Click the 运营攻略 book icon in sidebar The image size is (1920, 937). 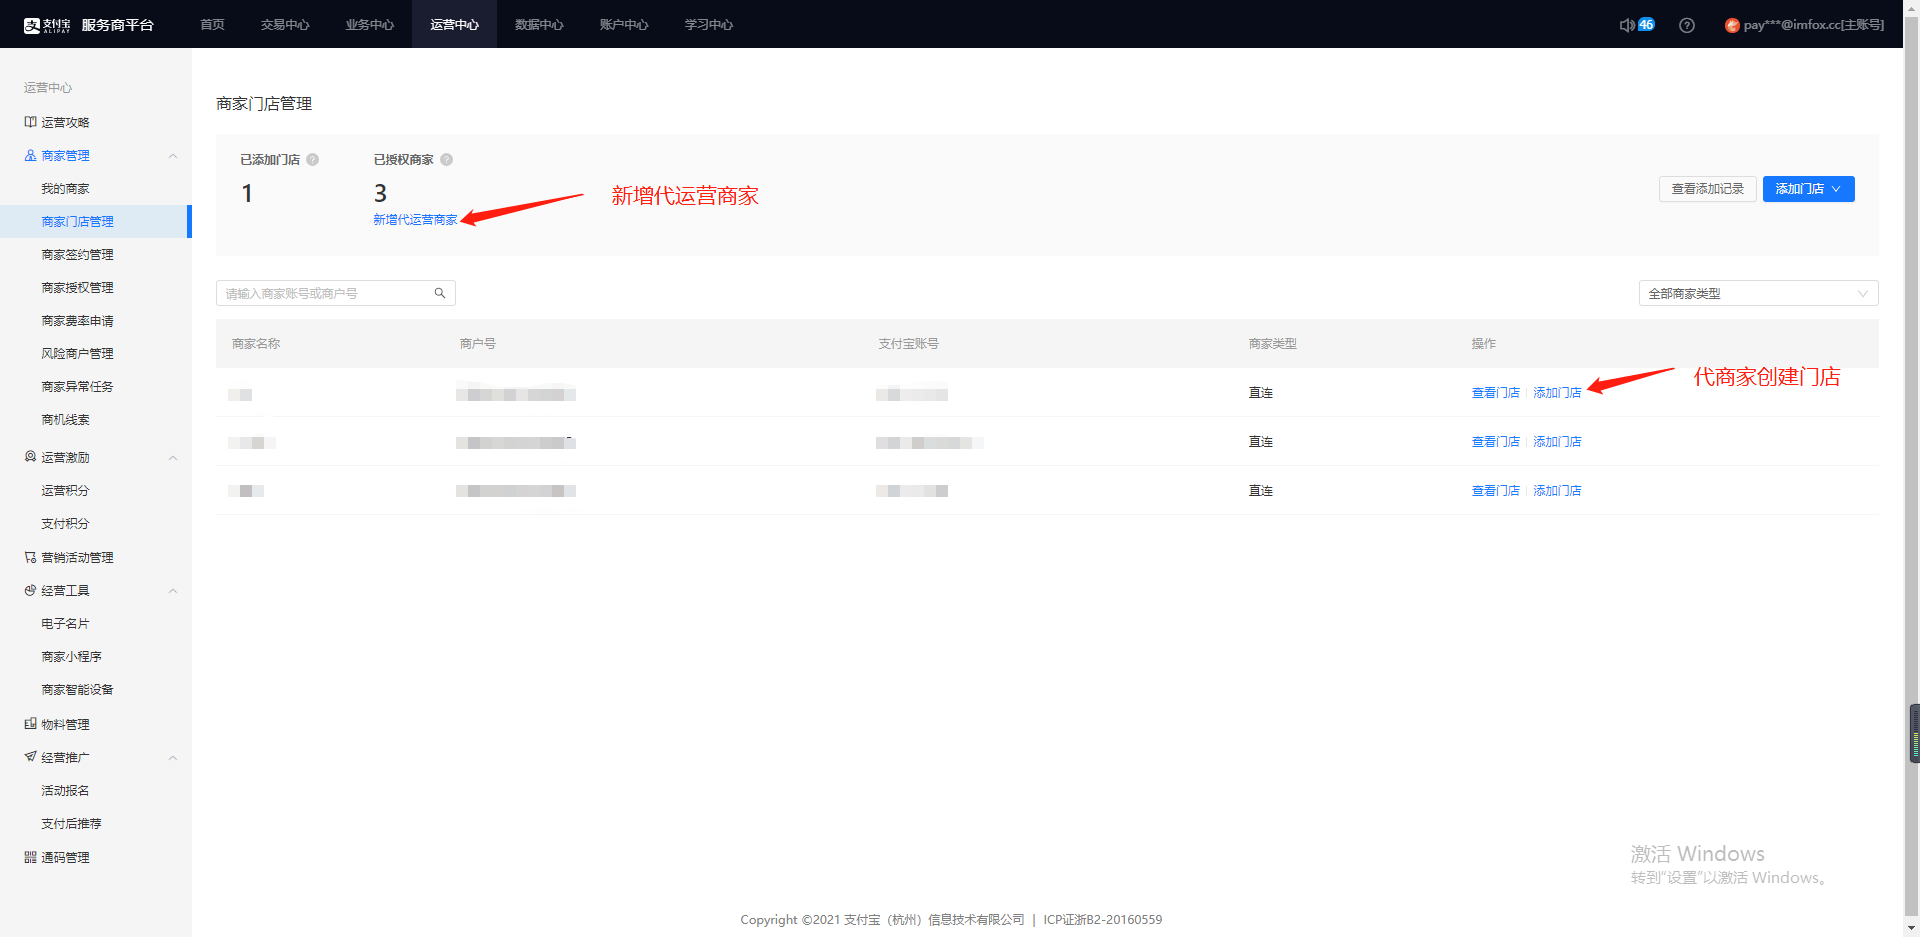pos(30,122)
